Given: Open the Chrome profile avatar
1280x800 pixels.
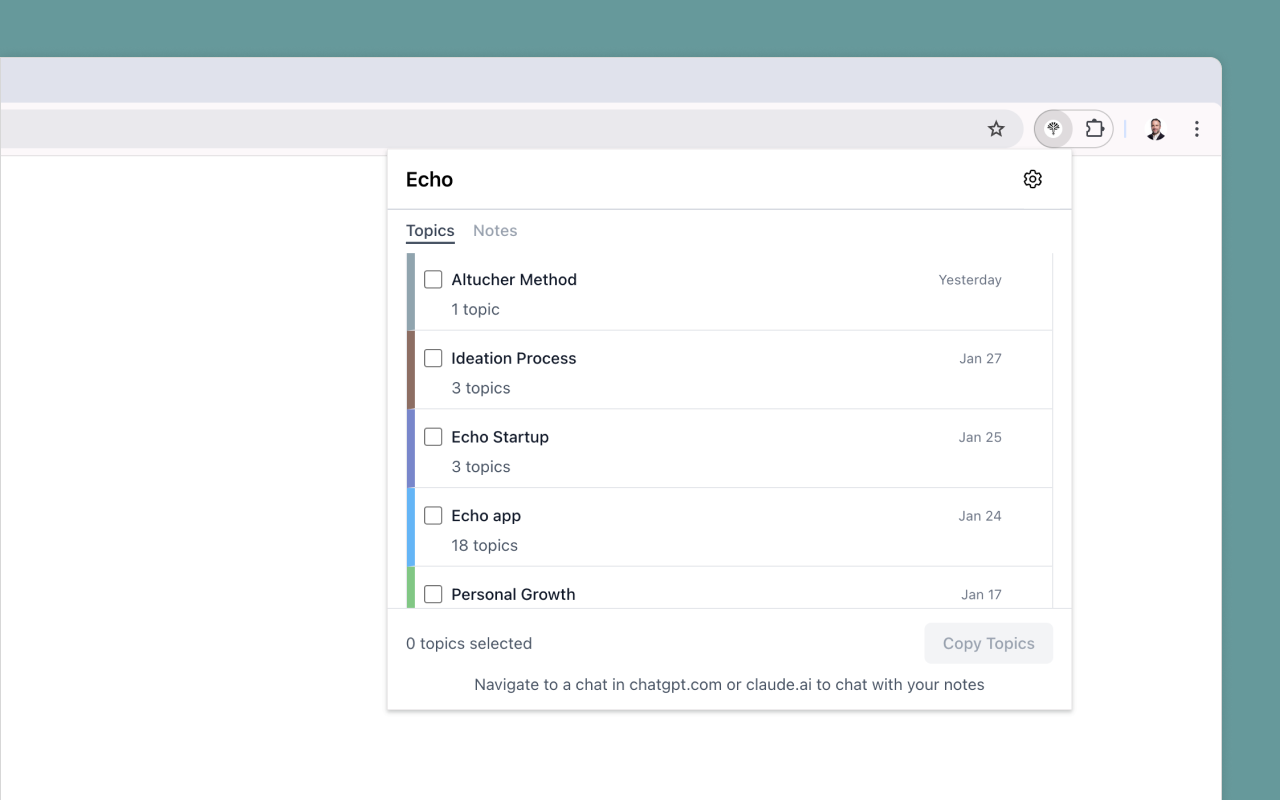Looking at the screenshot, I should coord(1155,129).
